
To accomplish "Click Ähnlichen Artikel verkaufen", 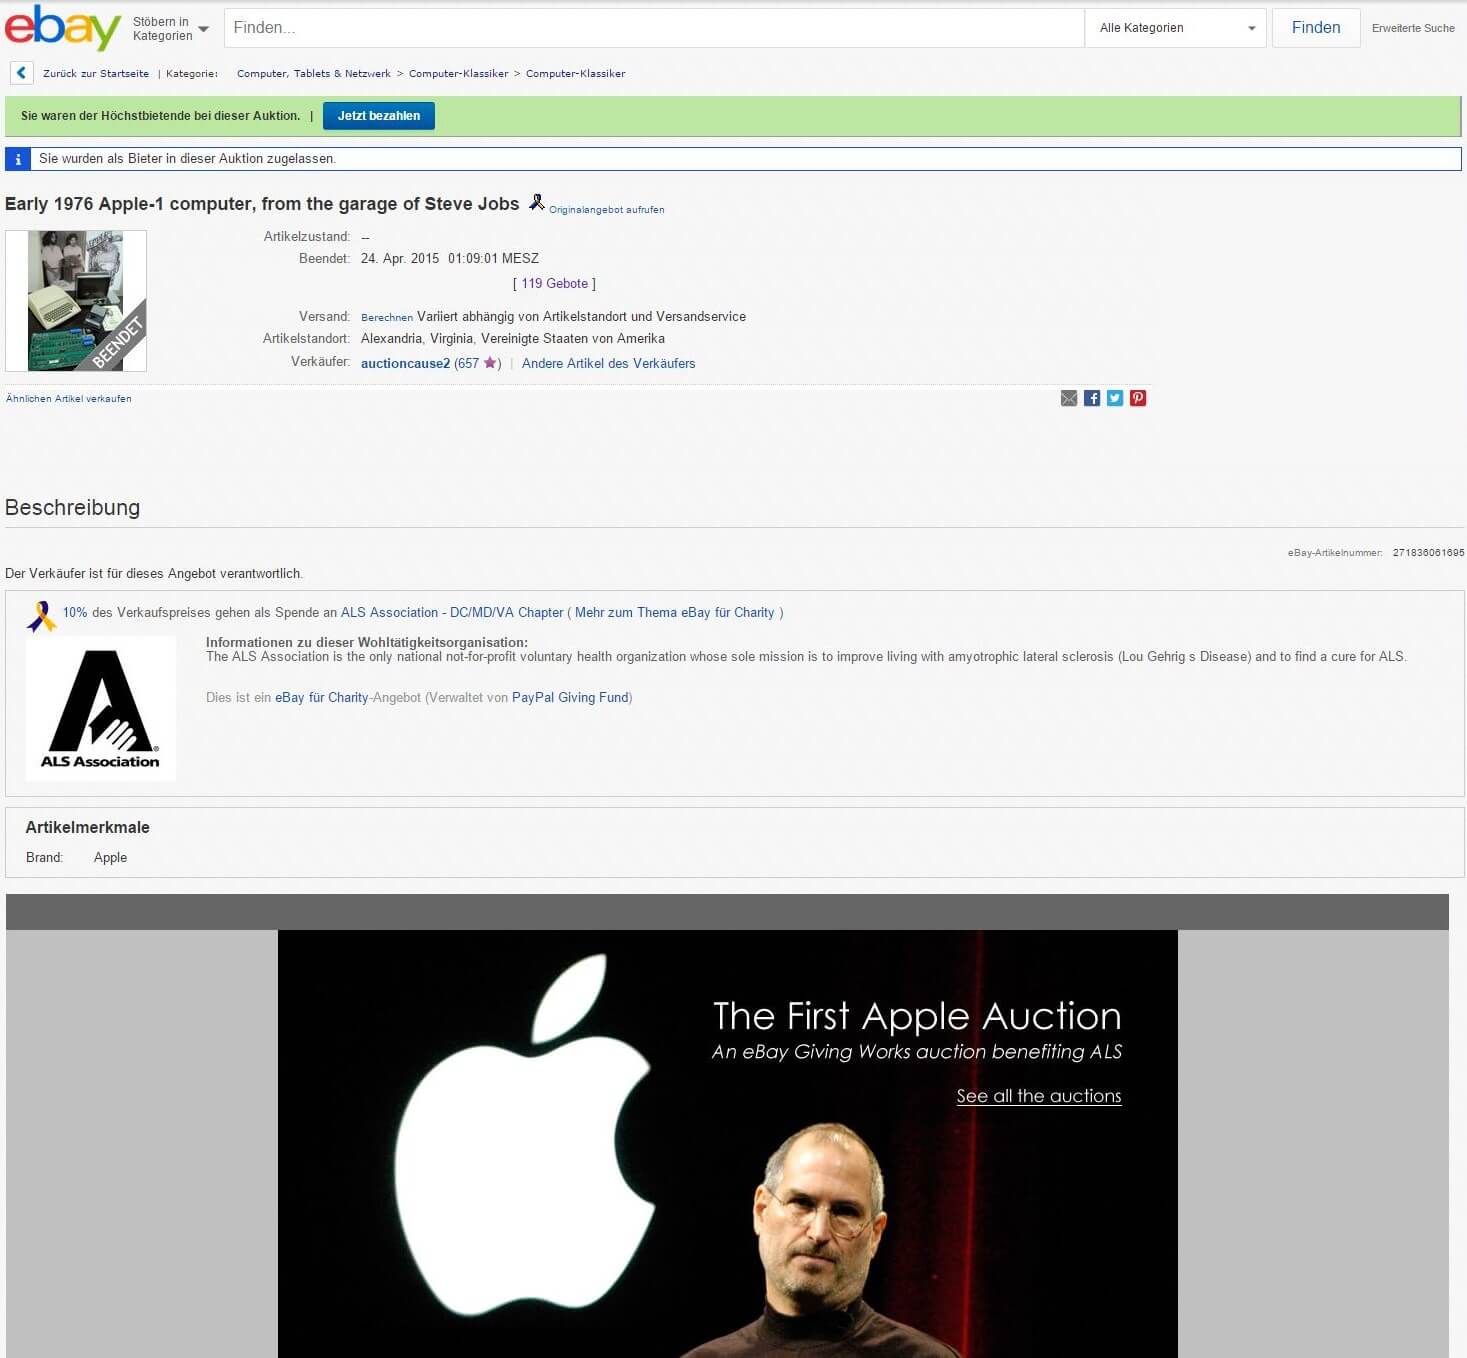I will tap(69, 398).
